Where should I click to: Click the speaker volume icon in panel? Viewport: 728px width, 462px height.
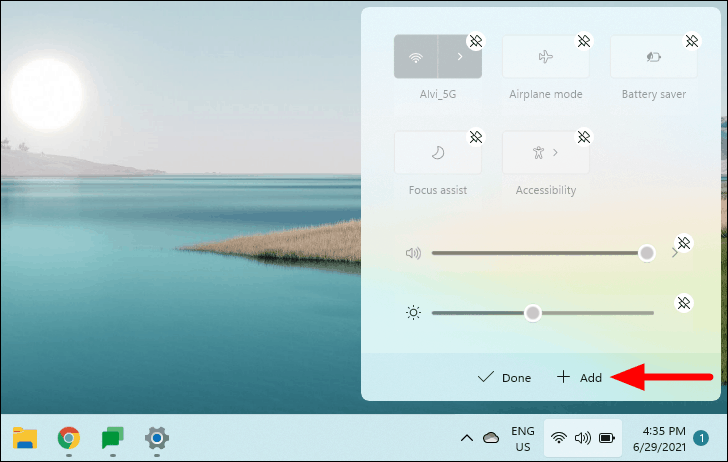pos(413,253)
